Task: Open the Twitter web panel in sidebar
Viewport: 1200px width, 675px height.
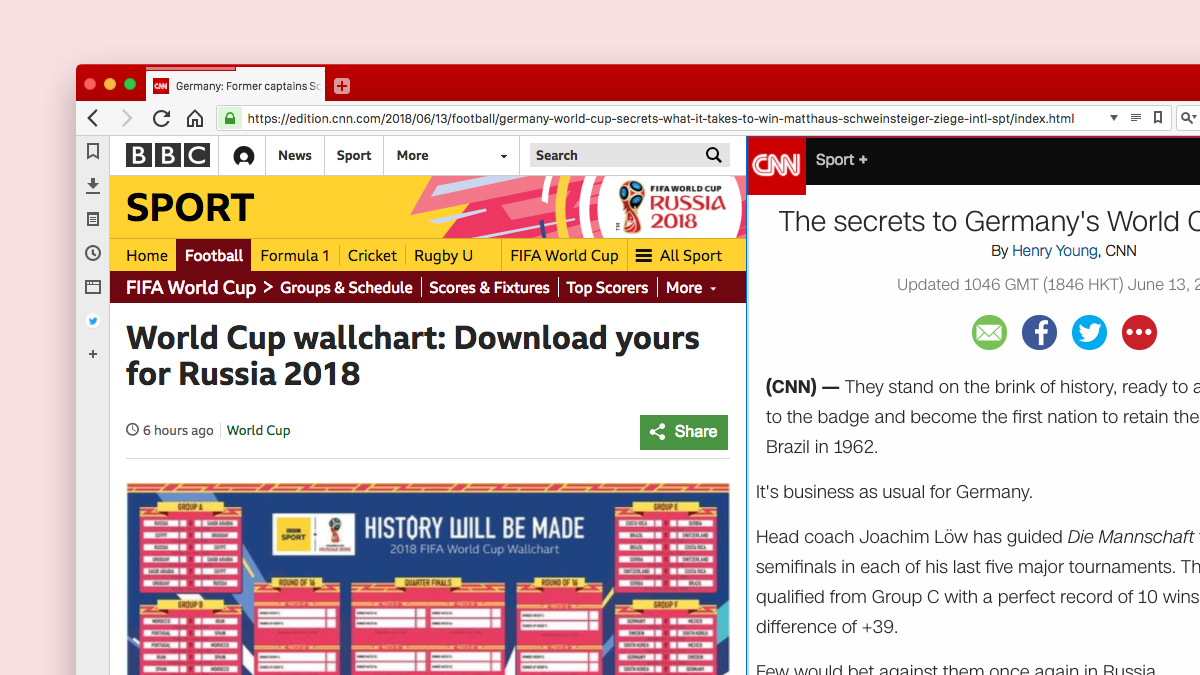Action: tap(93, 321)
